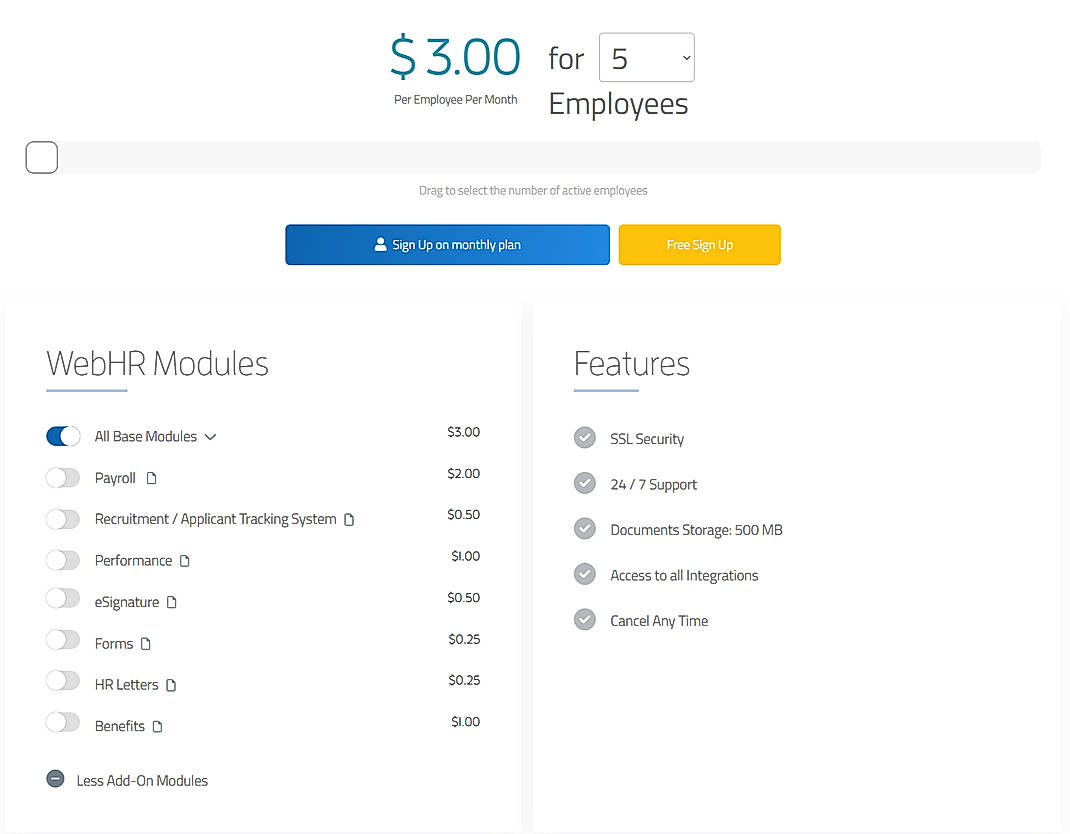Click the Payroll module label

coord(115,478)
